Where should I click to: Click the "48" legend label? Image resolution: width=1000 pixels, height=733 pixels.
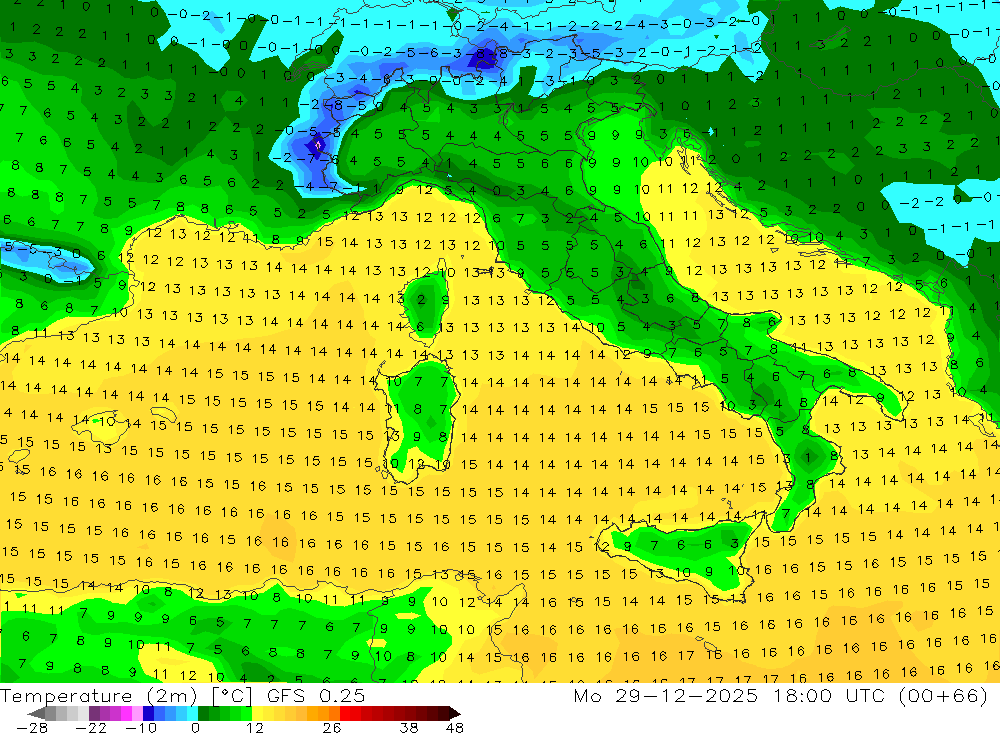455,727
